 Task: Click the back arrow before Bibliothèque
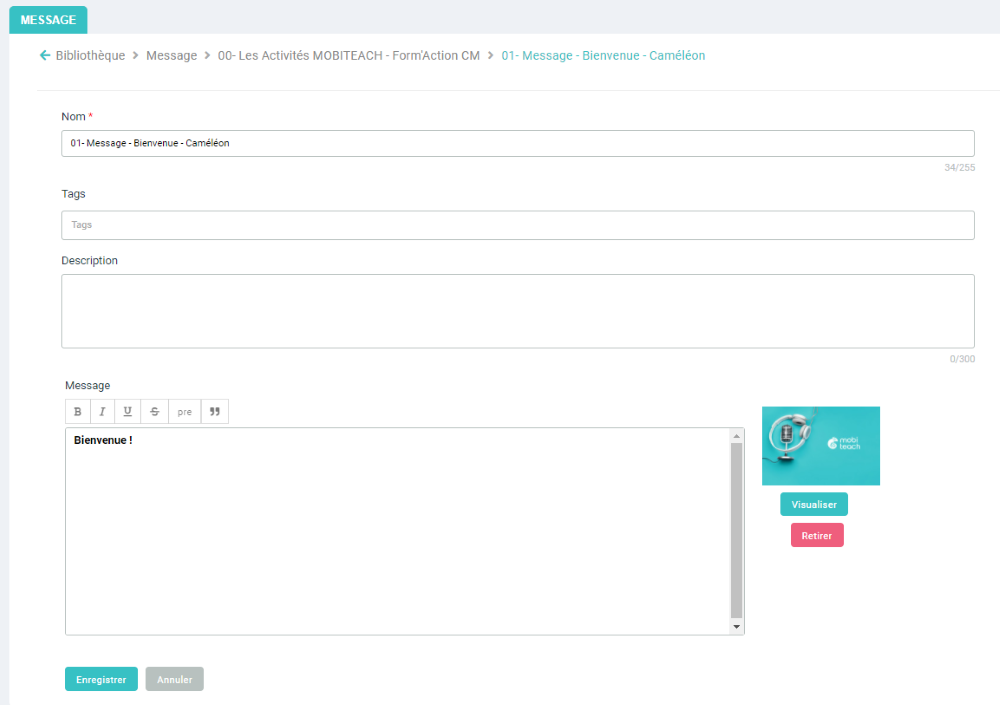tap(45, 56)
